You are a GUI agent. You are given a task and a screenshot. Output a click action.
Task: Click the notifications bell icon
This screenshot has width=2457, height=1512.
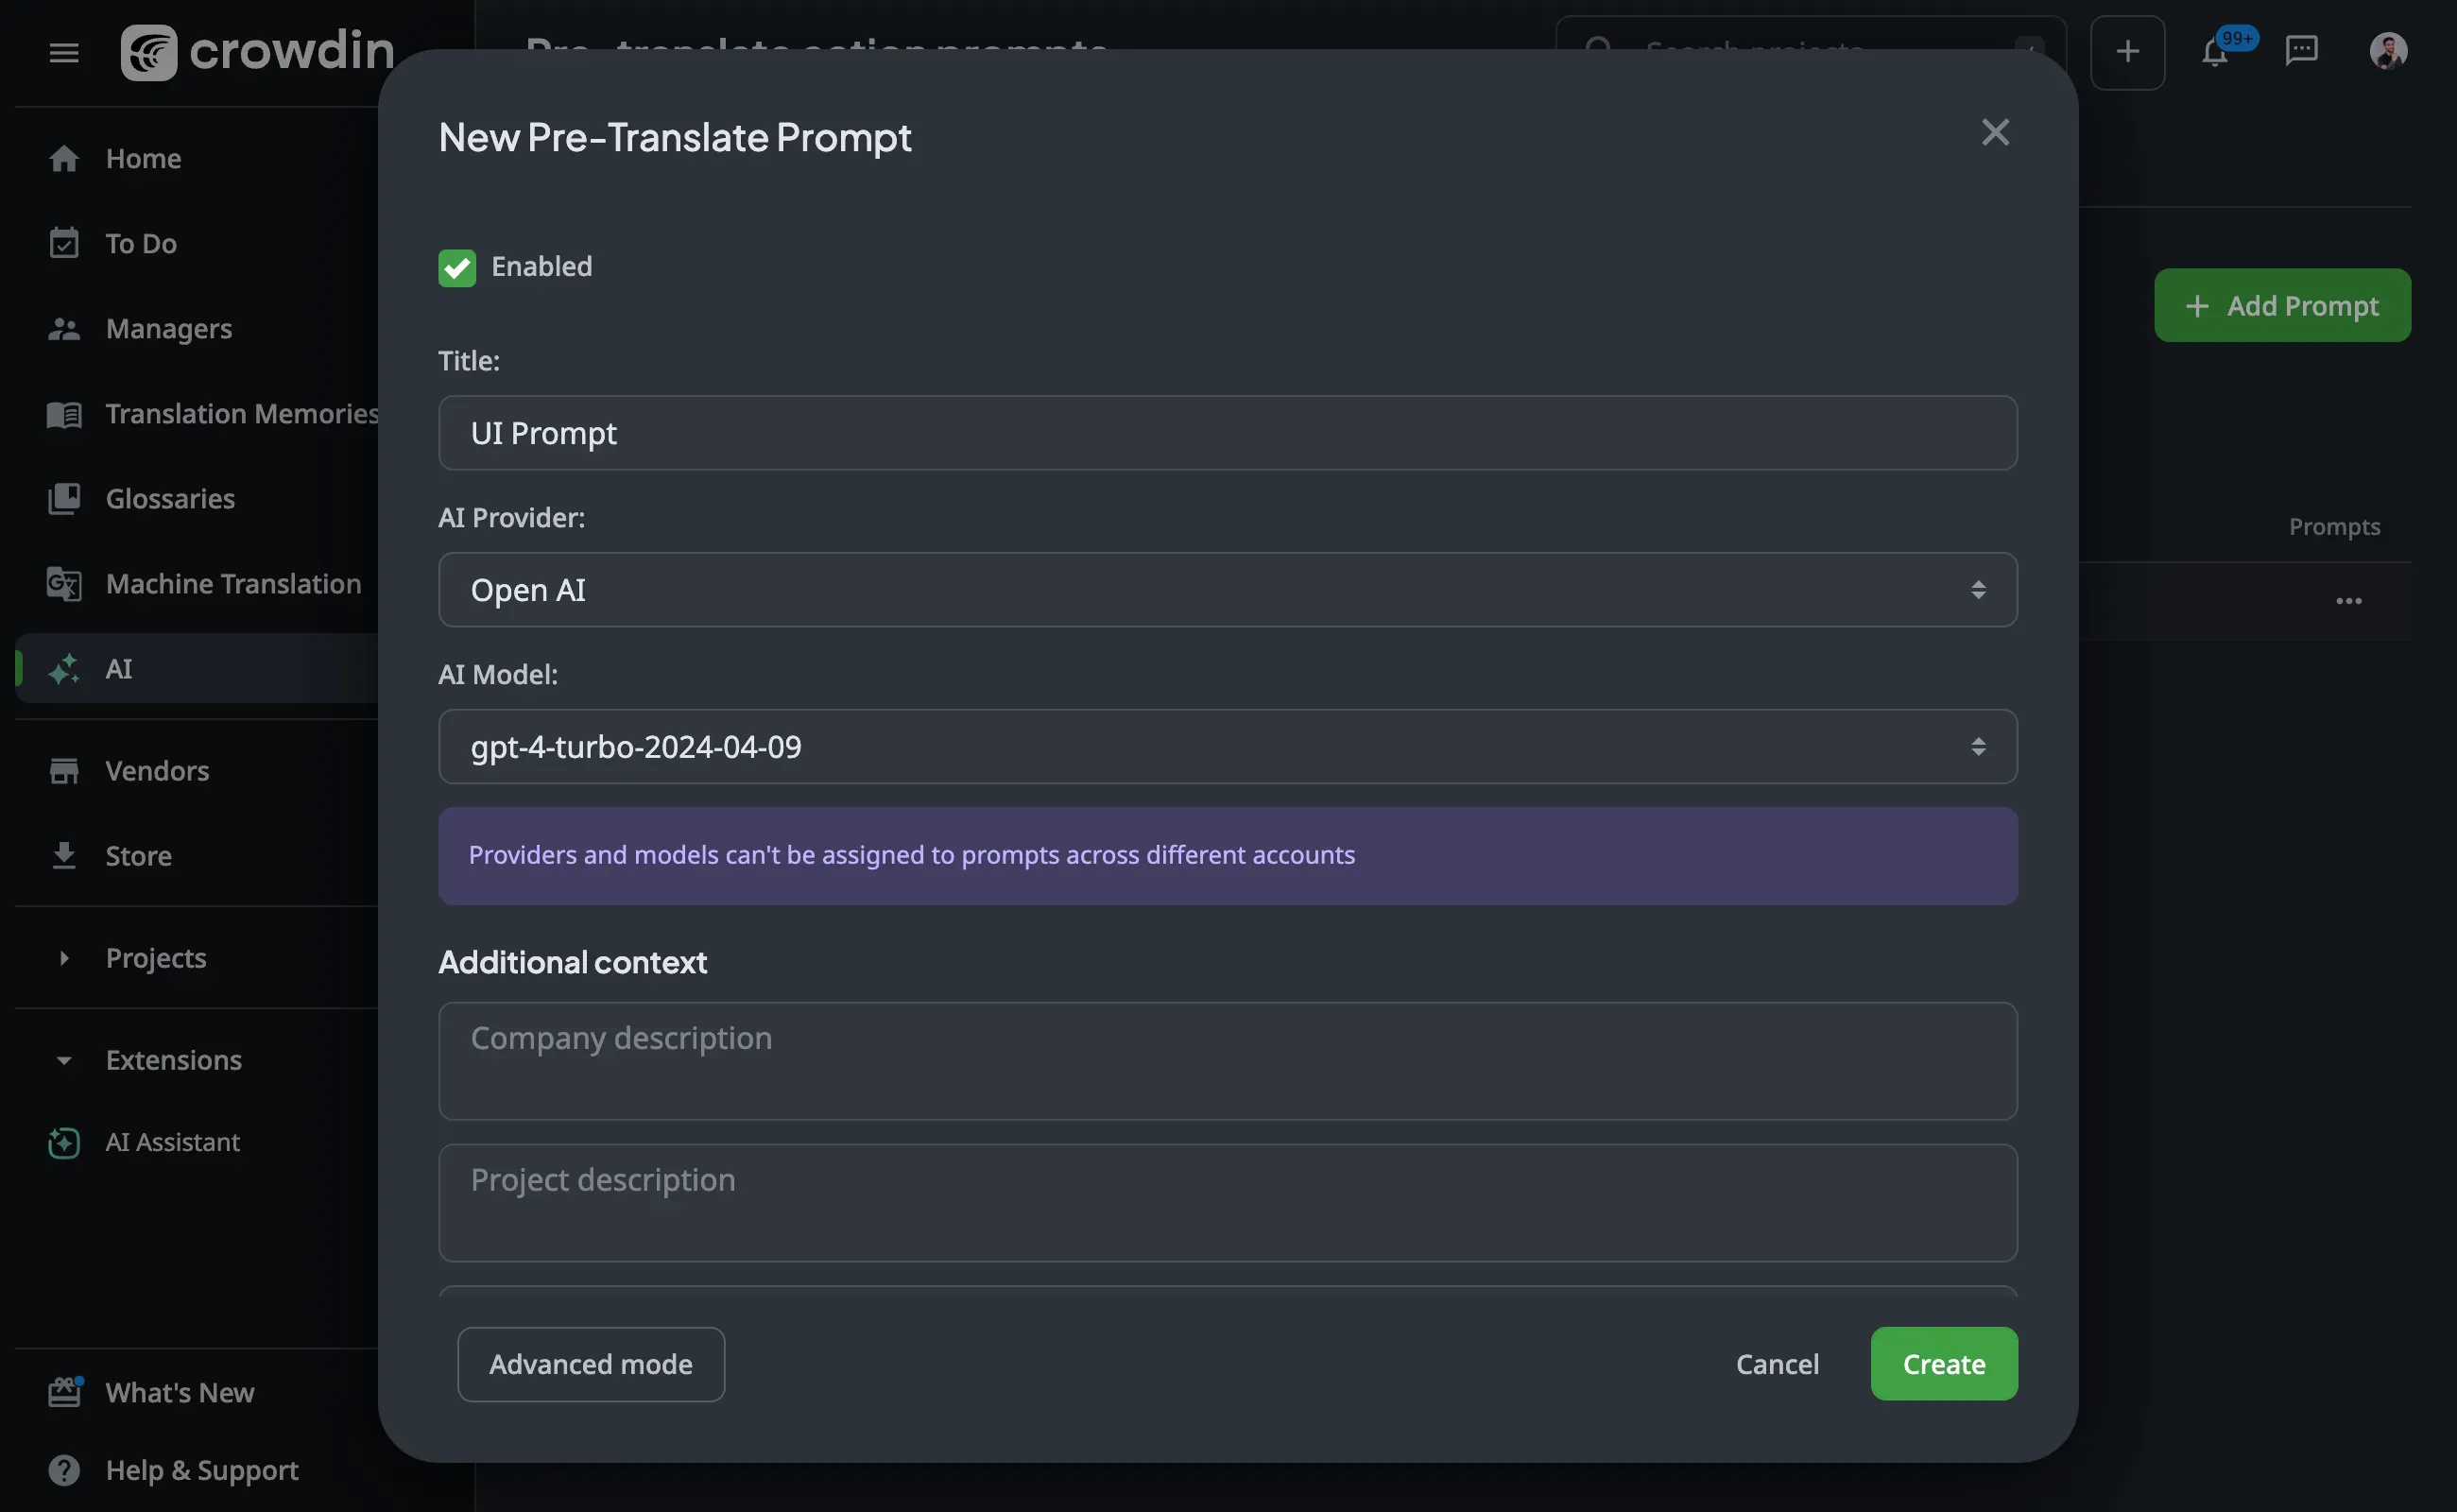click(2214, 52)
